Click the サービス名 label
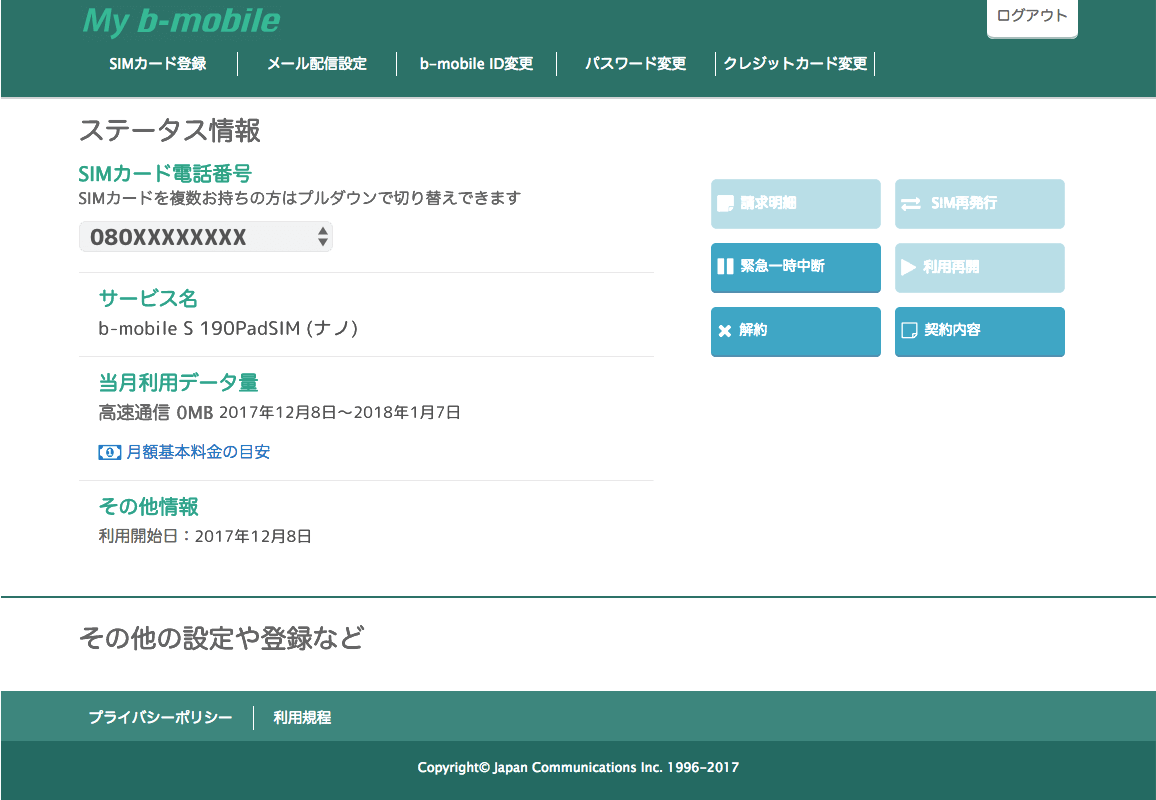The height and width of the screenshot is (800, 1156). pyautogui.click(x=148, y=299)
